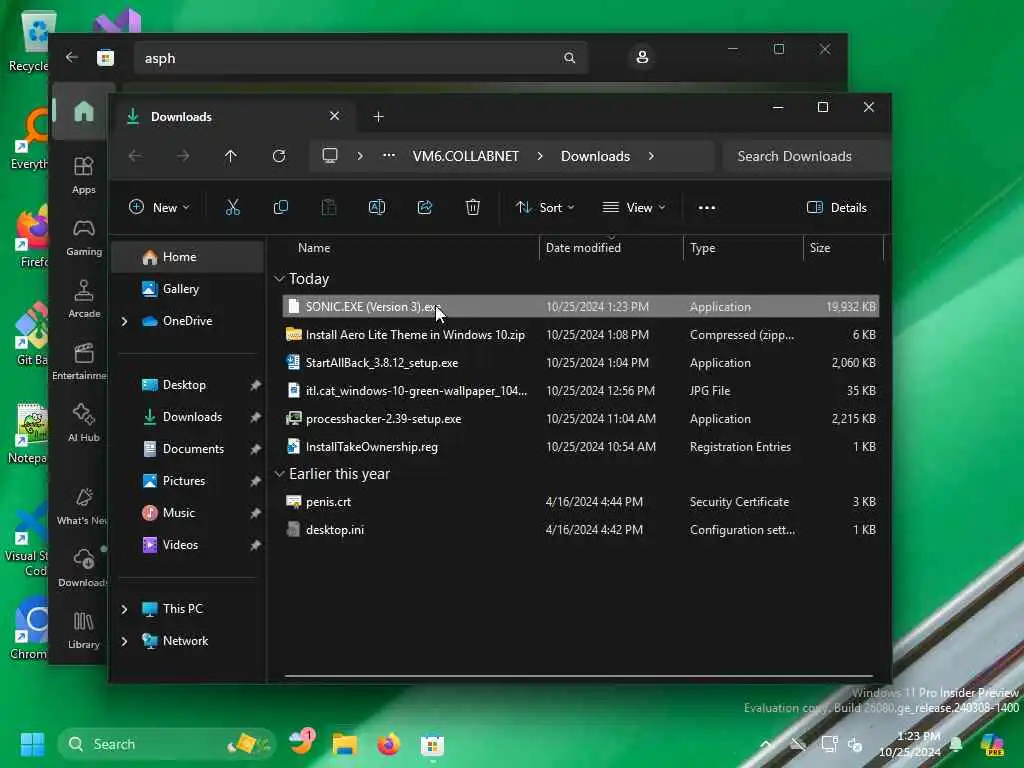Refresh the Downloads folder view
Image resolution: width=1024 pixels, height=768 pixels.
coord(279,156)
